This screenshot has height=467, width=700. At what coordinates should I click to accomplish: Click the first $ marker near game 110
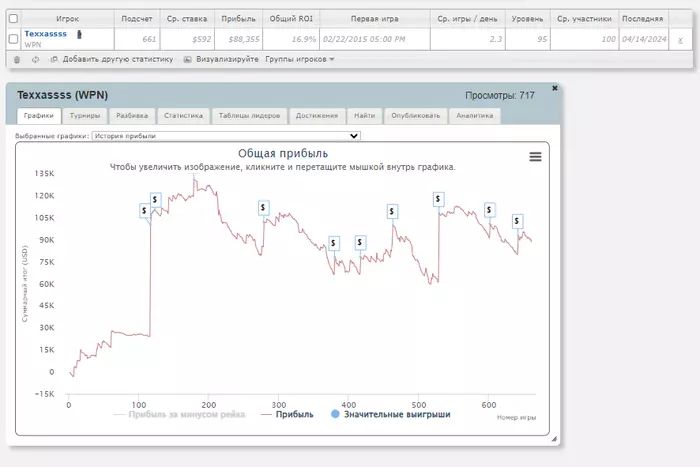point(144,210)
